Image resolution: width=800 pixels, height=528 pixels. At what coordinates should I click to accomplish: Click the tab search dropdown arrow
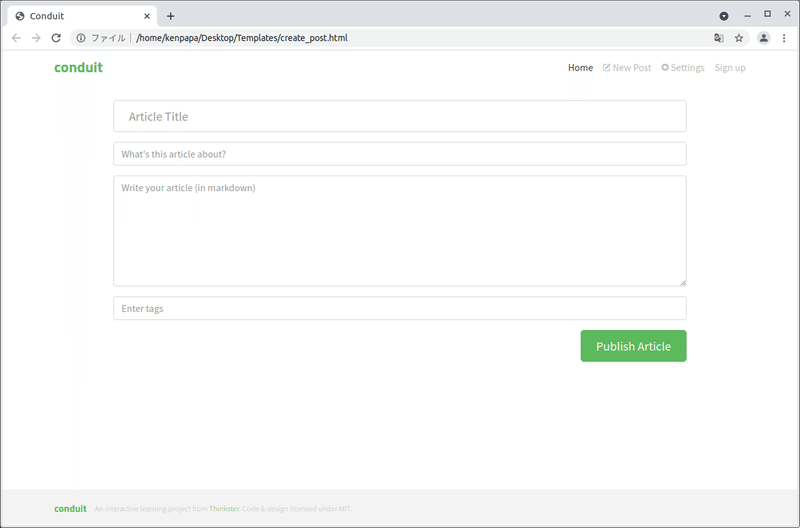point(723,16)
